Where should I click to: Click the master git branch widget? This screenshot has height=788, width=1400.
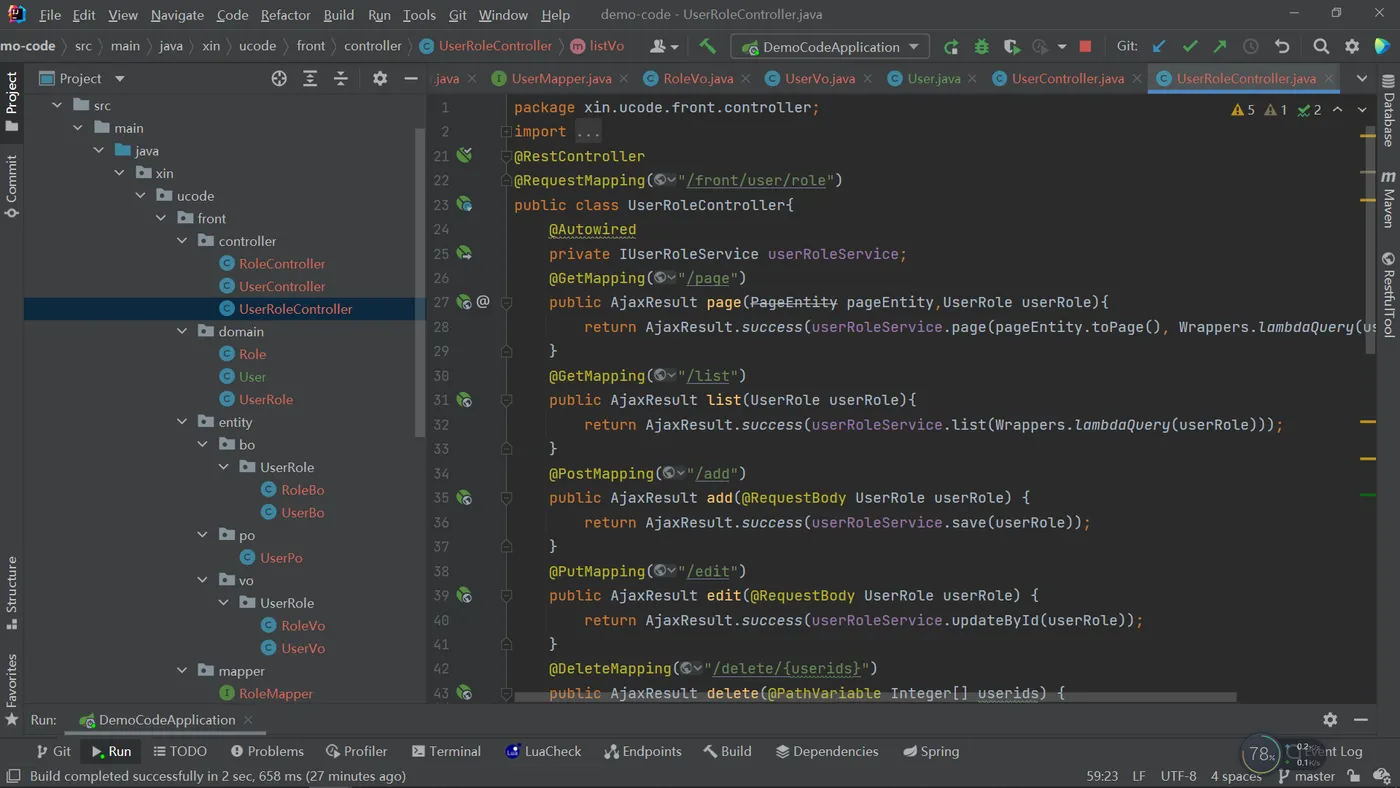tap(1306, 776)
